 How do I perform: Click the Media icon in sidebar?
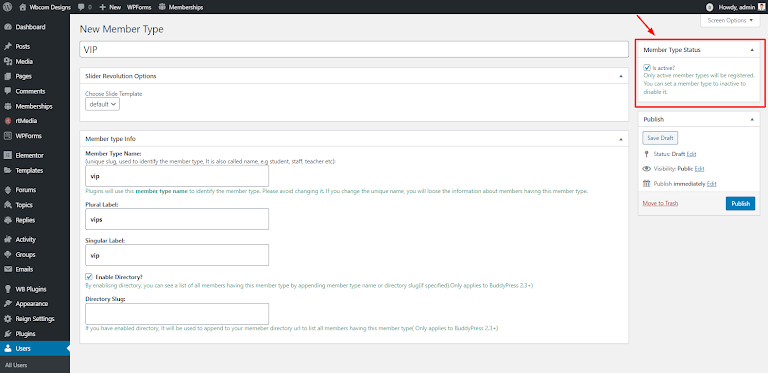7,62
